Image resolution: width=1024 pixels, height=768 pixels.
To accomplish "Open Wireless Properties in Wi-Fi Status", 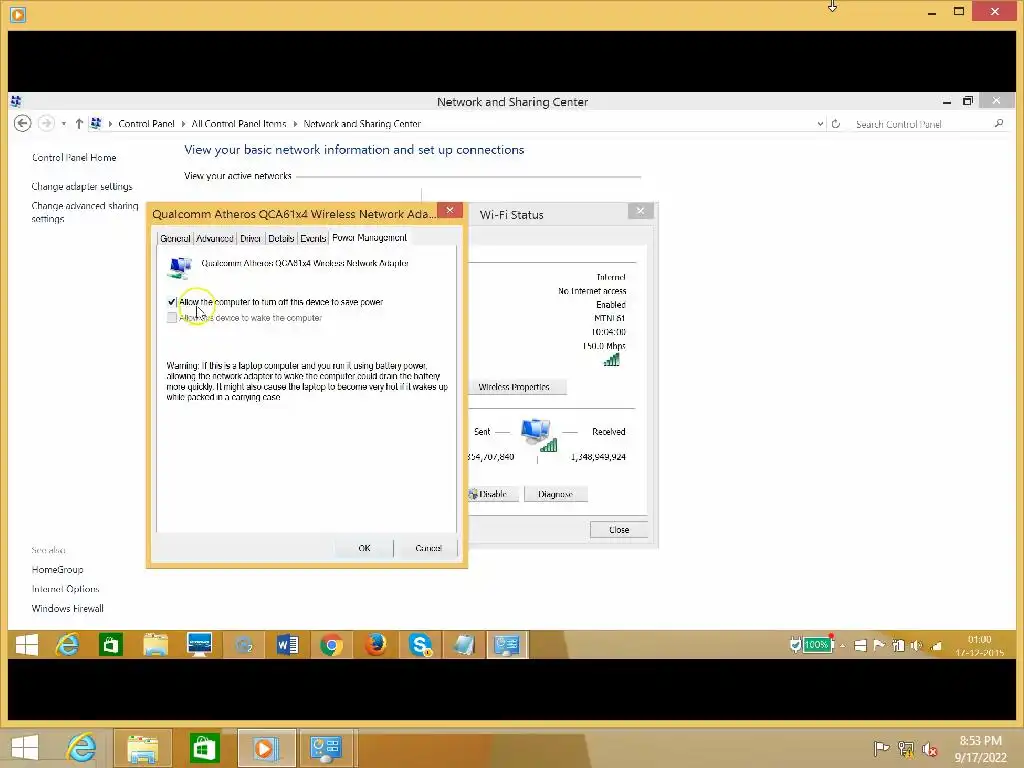I will point(514,387).
